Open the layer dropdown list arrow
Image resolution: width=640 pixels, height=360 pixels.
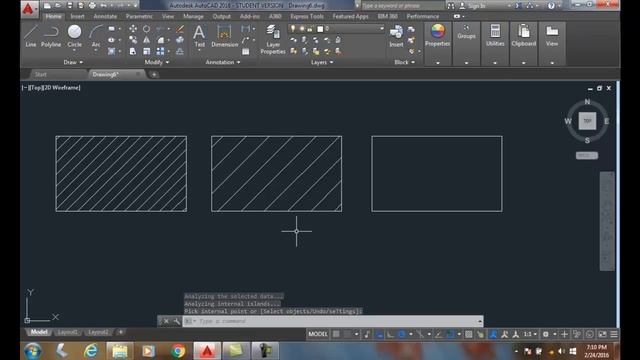382,29
